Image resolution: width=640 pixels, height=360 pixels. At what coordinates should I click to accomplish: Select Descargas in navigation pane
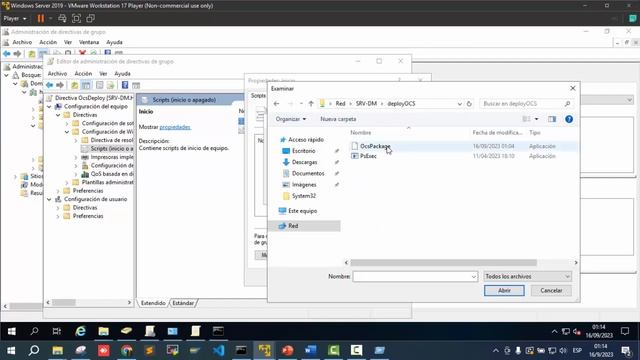(x=304, y=162)
